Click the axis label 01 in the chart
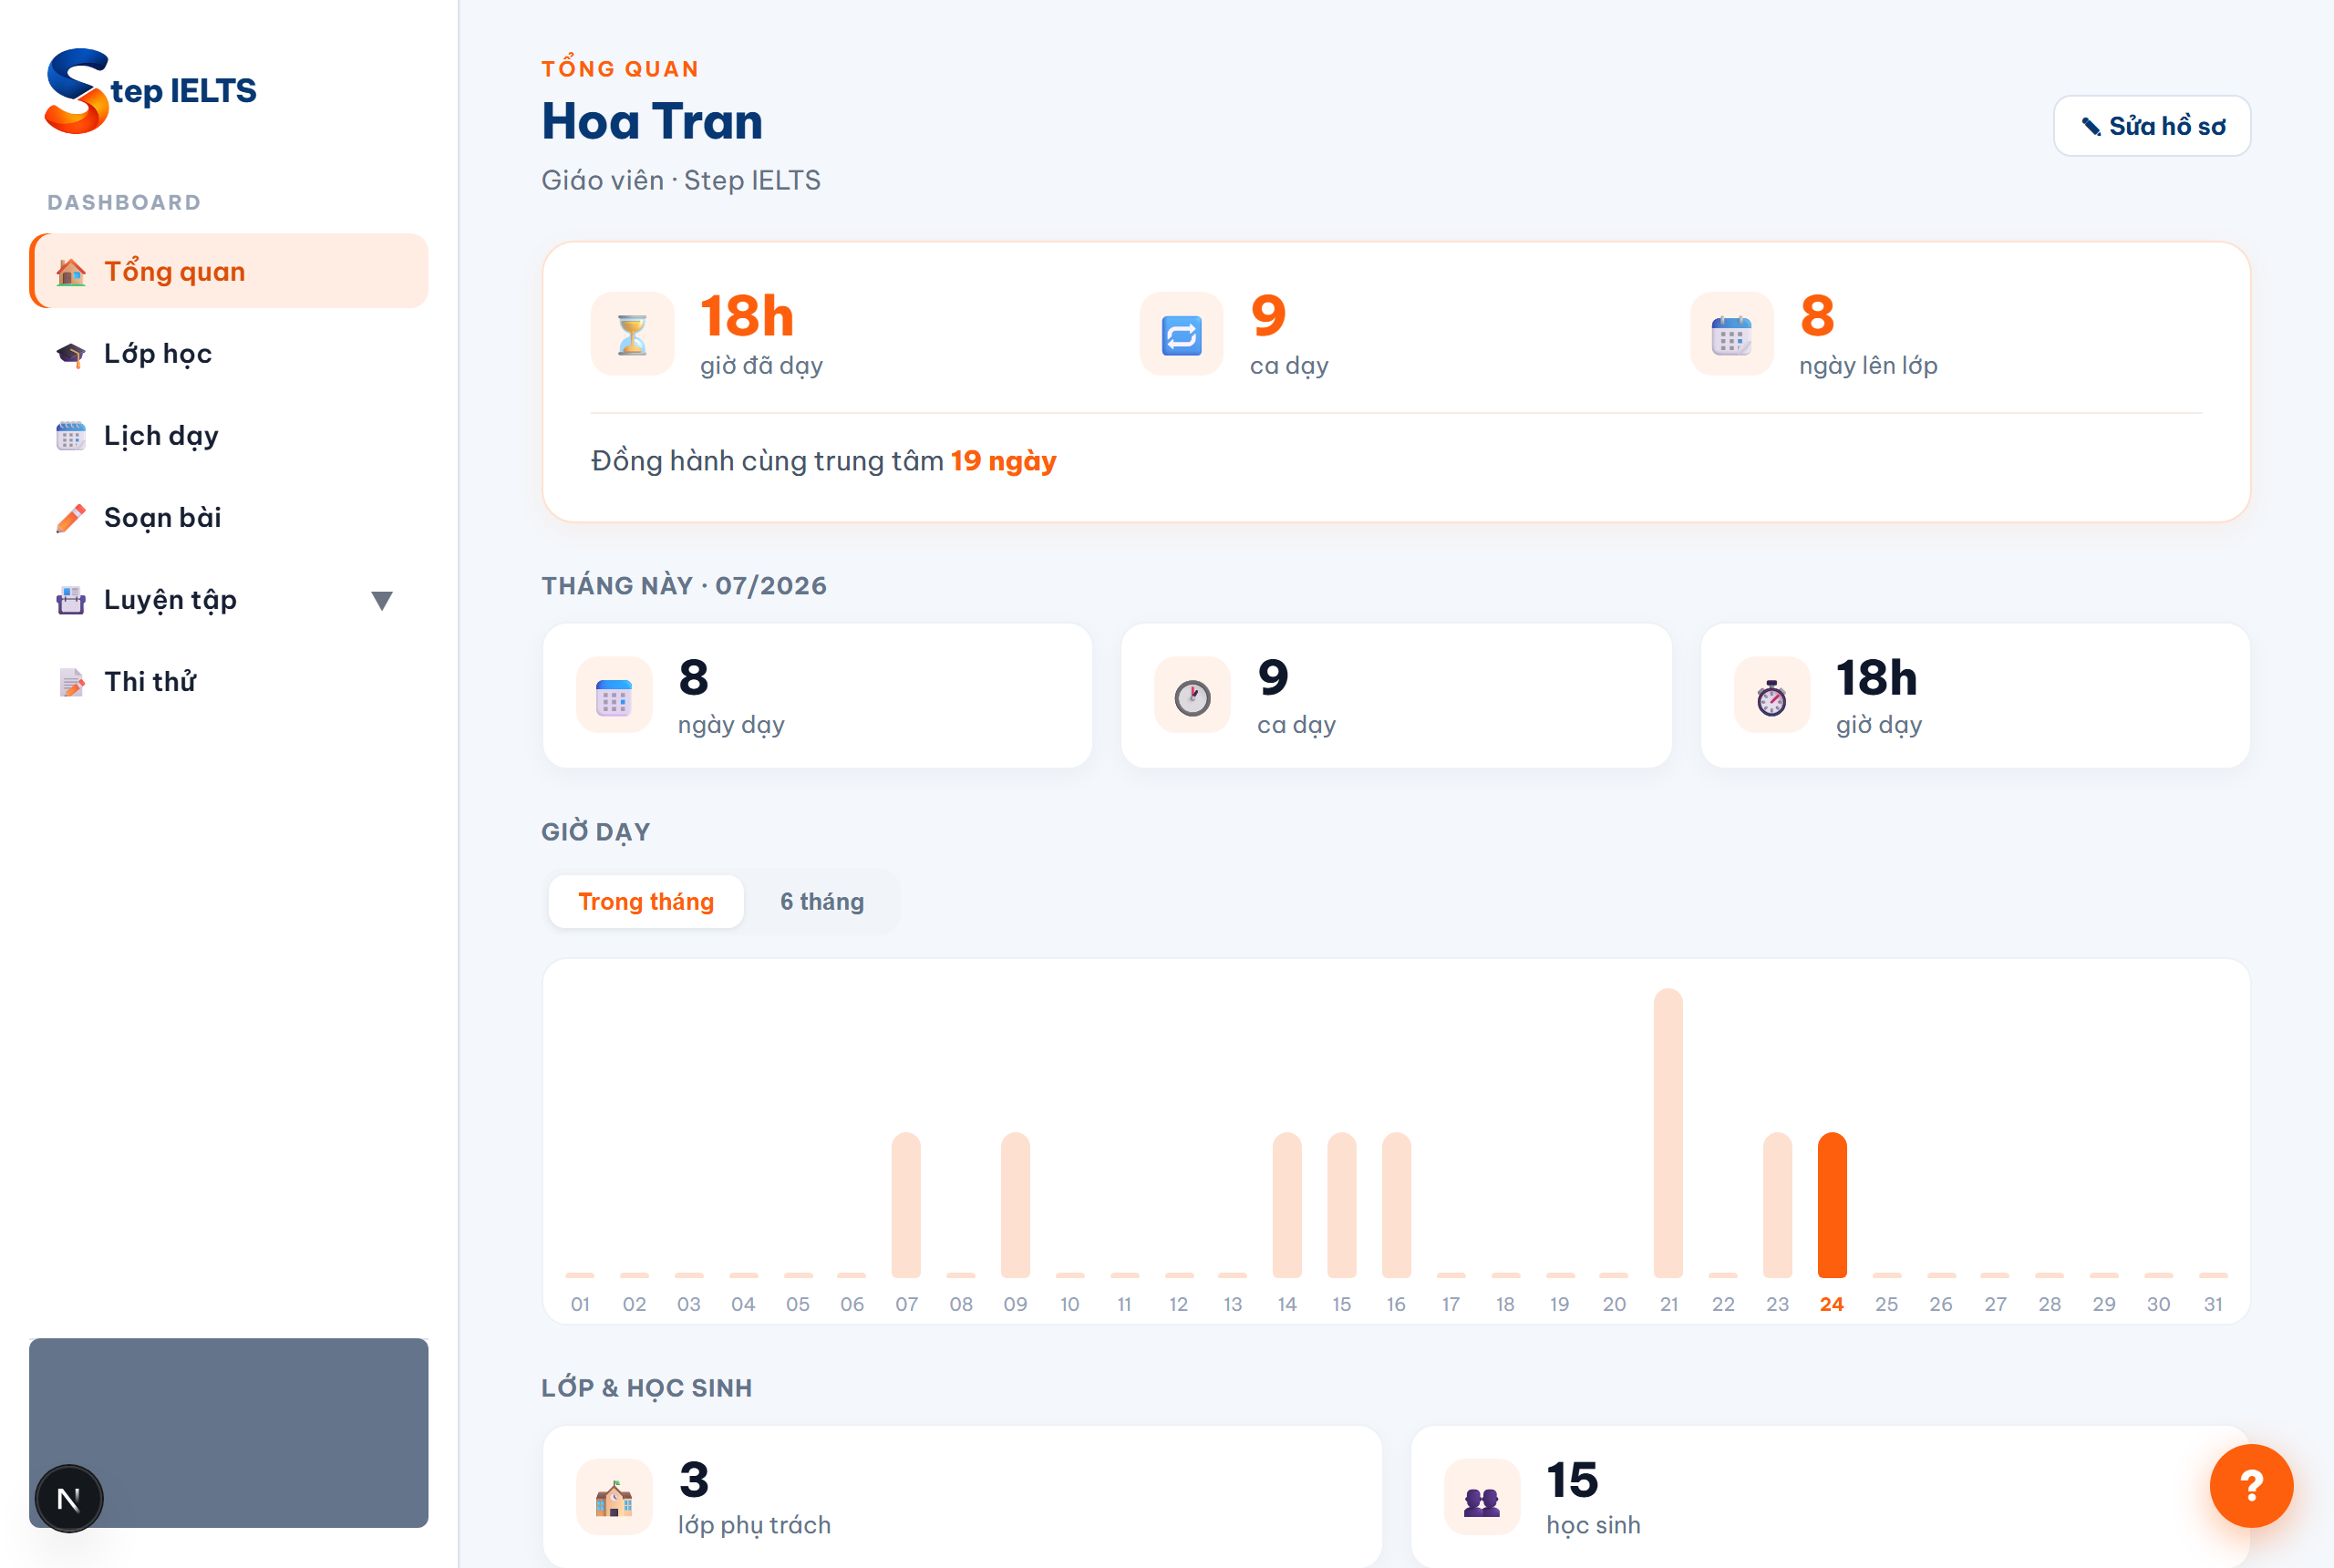 (x=580, y=1304)
